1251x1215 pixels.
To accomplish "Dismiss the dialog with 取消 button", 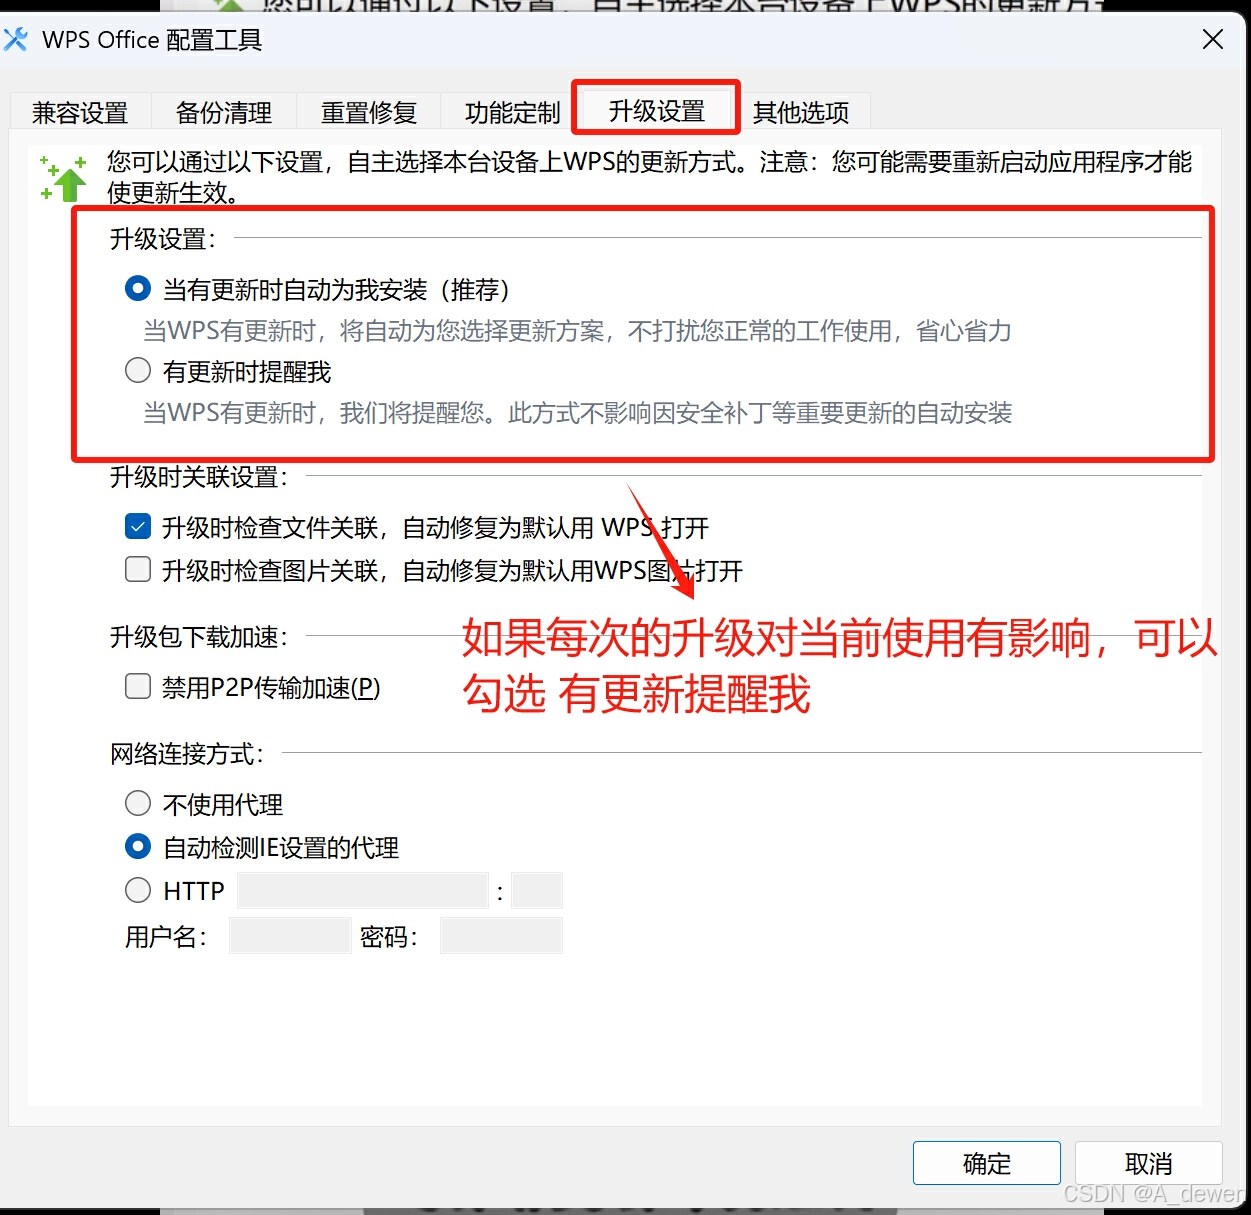I will click(1149, 1163).
